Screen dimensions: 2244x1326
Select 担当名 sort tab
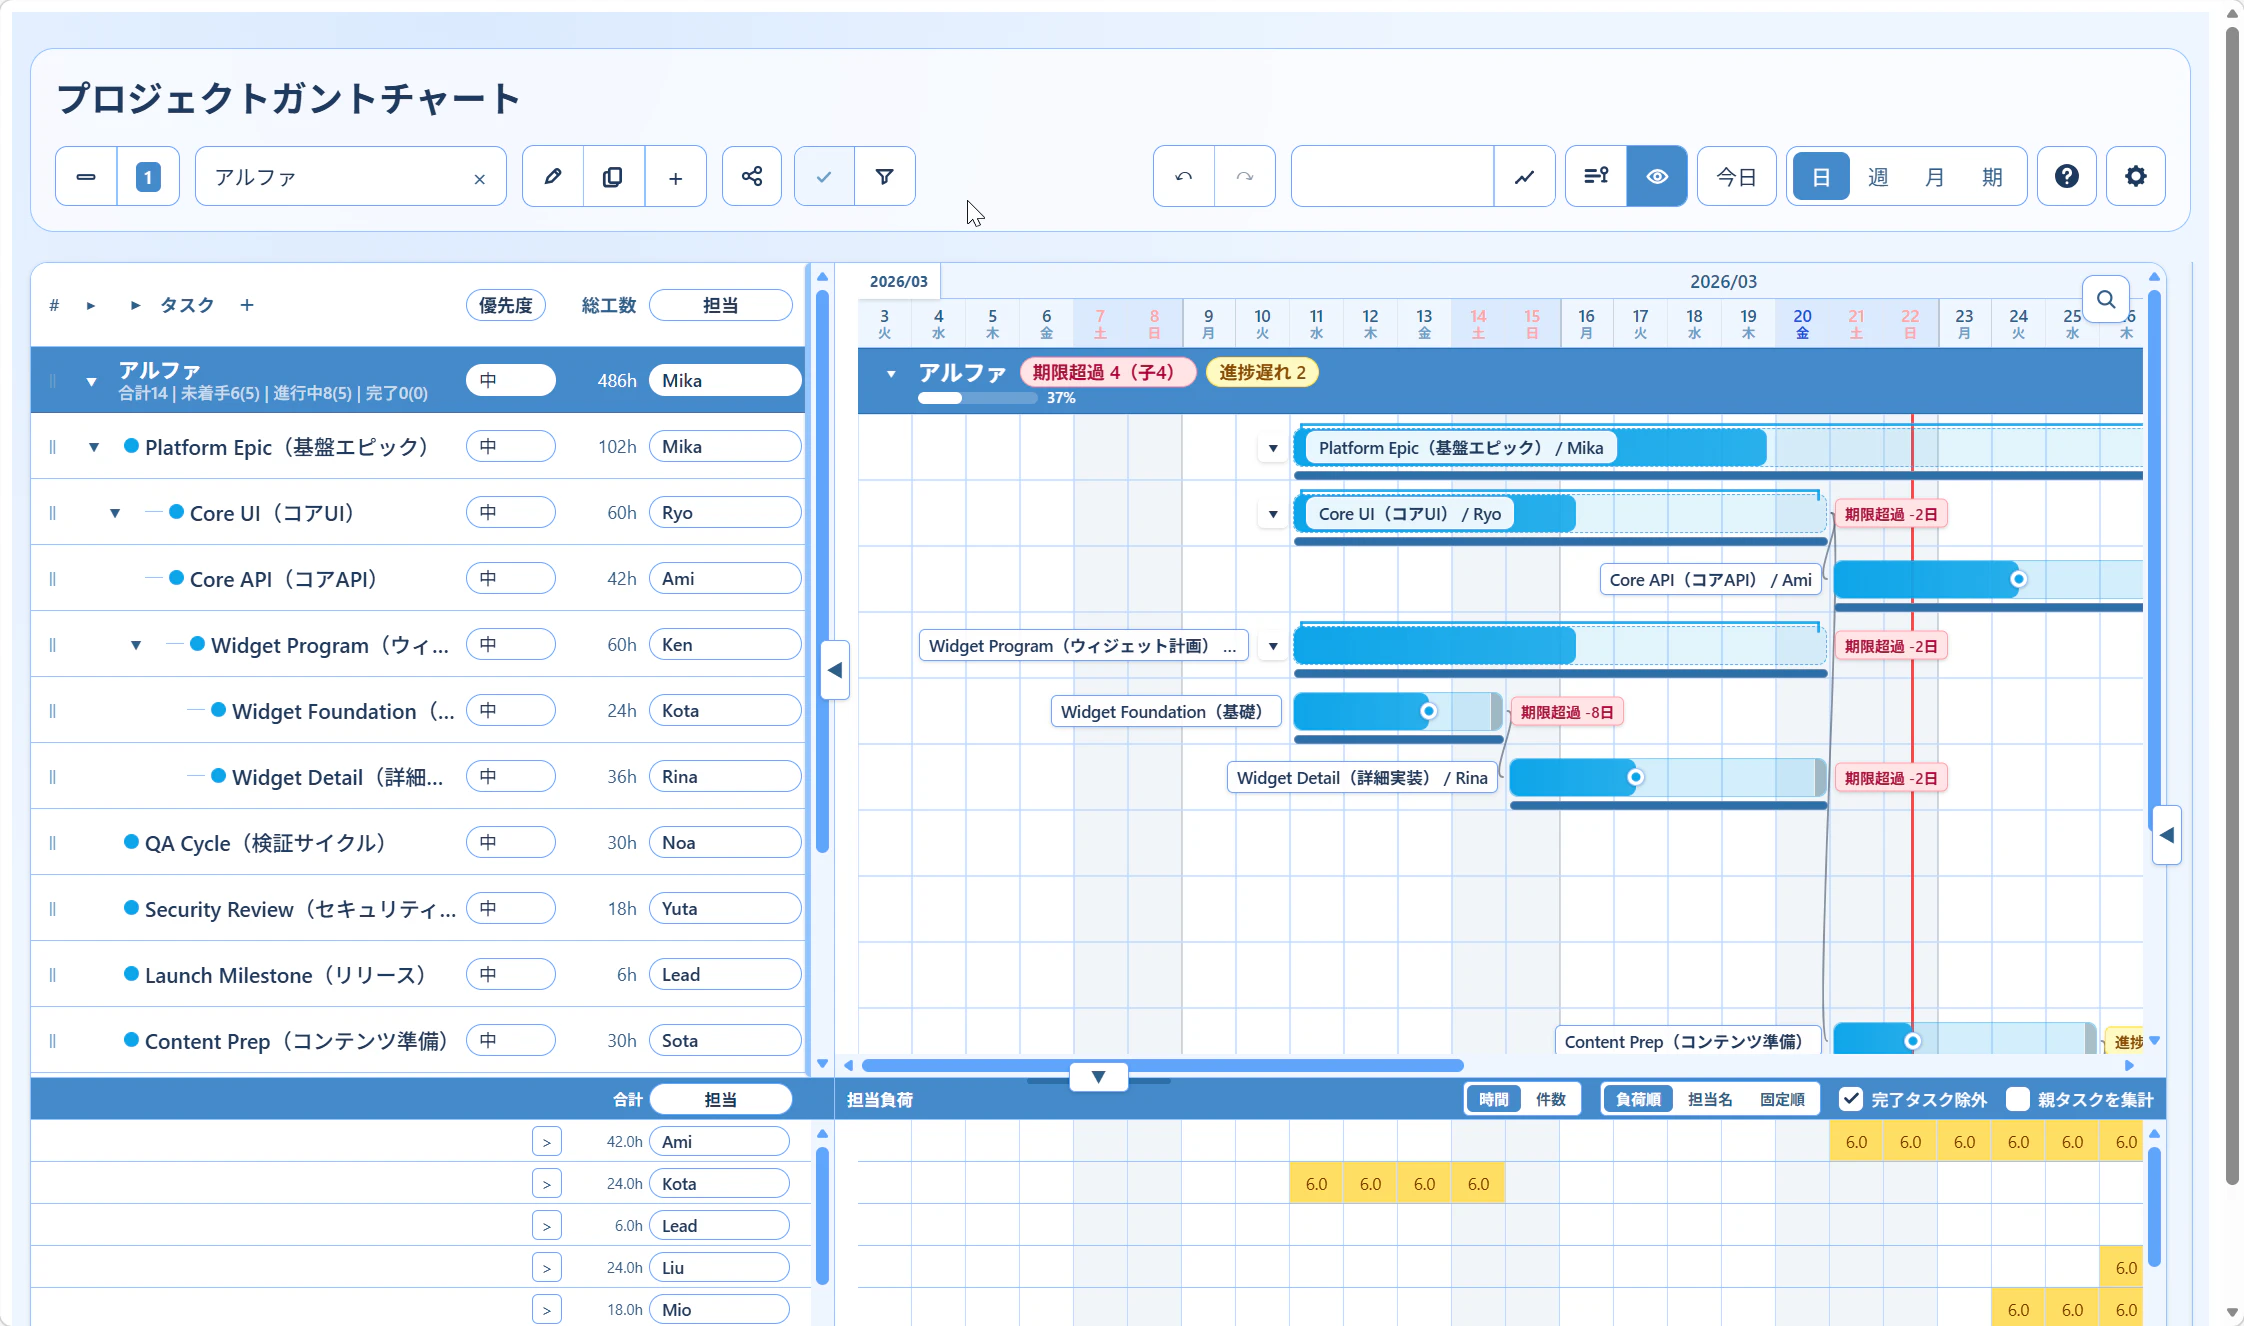point(1709,1099)
